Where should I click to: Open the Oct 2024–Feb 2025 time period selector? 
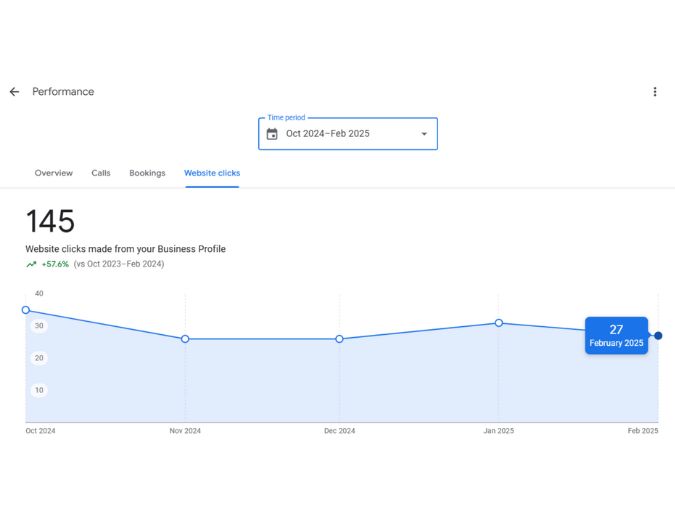348,134
